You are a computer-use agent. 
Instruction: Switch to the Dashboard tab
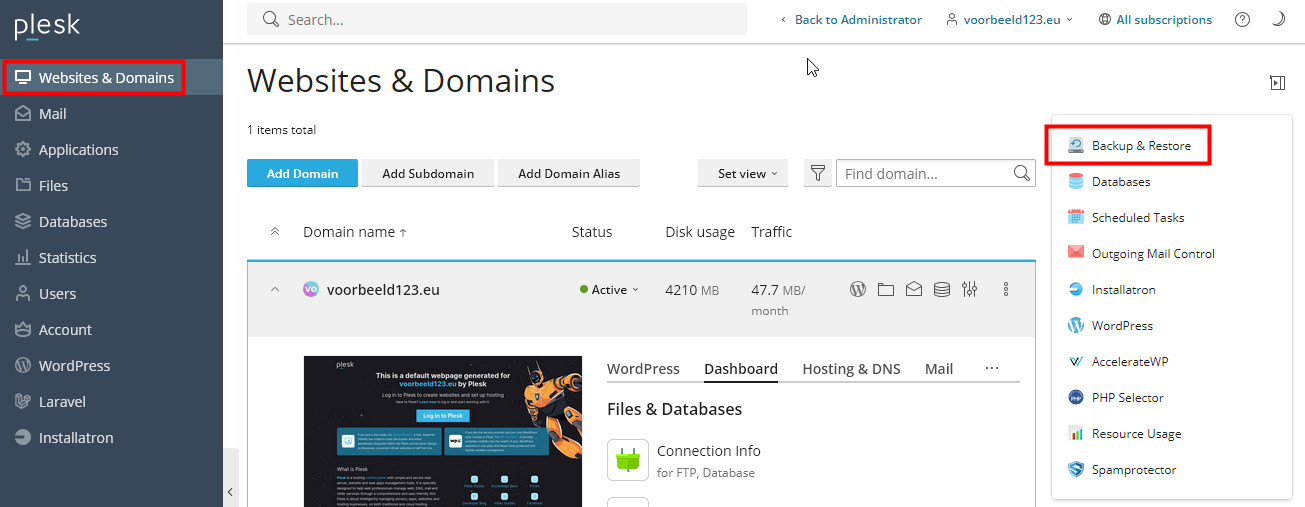point(741,369)
